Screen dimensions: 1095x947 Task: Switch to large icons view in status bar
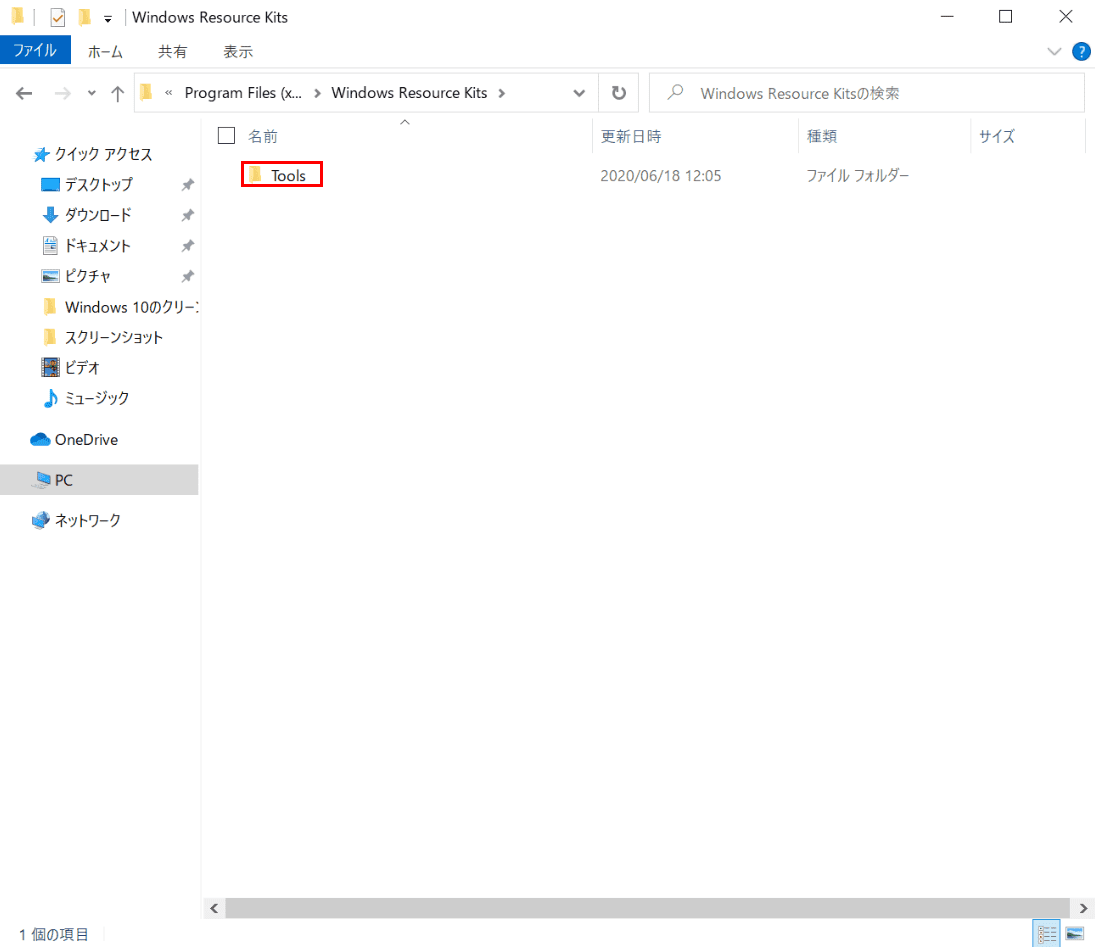tap(1075, 934)
